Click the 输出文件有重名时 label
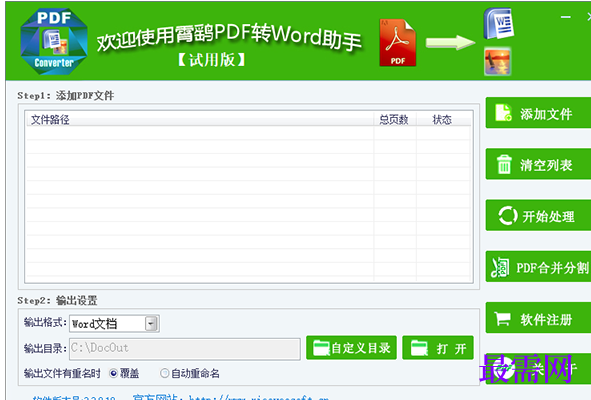 [x=62, y=373]
